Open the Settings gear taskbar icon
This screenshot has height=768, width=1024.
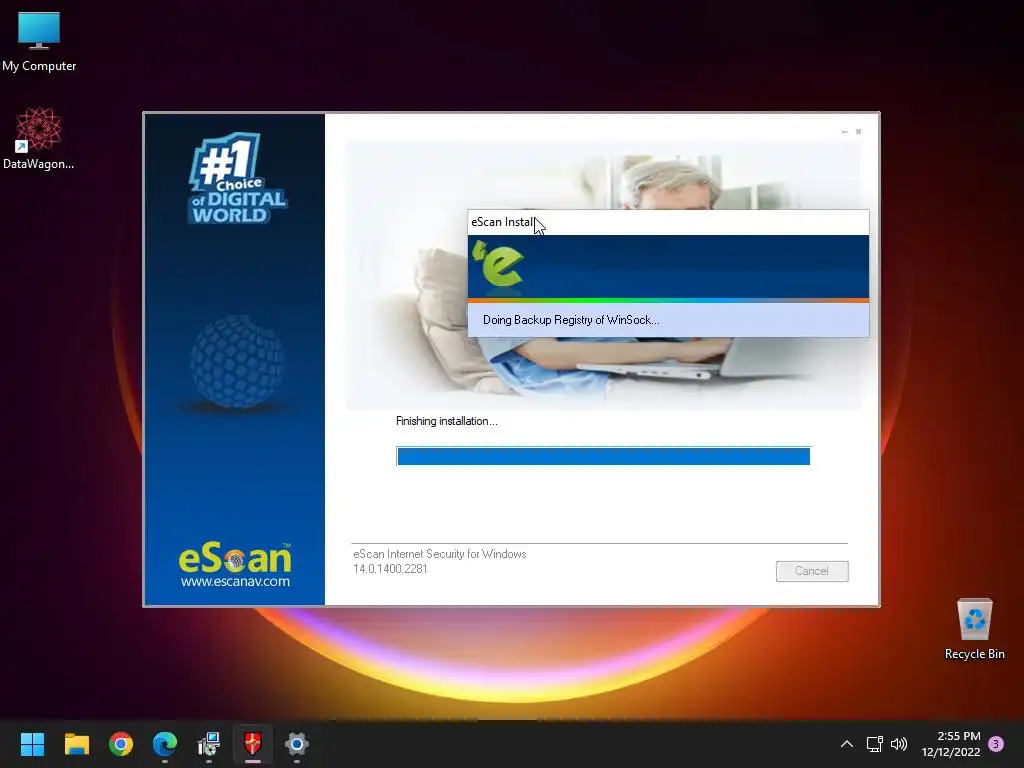296,743
